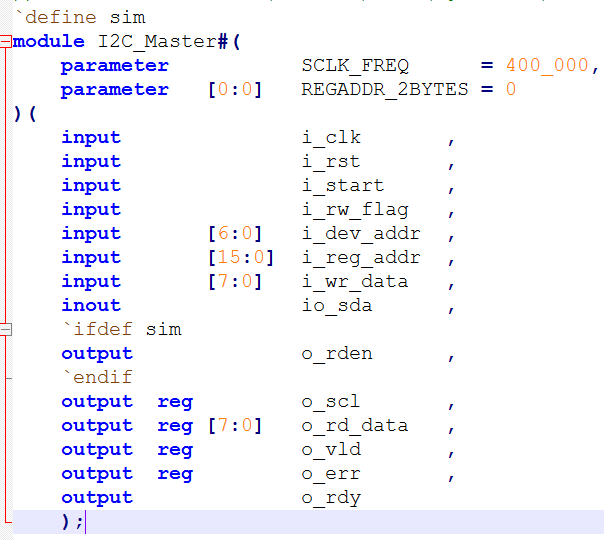Viewport: 604px width, 540px height.
Task: Click the io_sda port name
Action: 337,305
